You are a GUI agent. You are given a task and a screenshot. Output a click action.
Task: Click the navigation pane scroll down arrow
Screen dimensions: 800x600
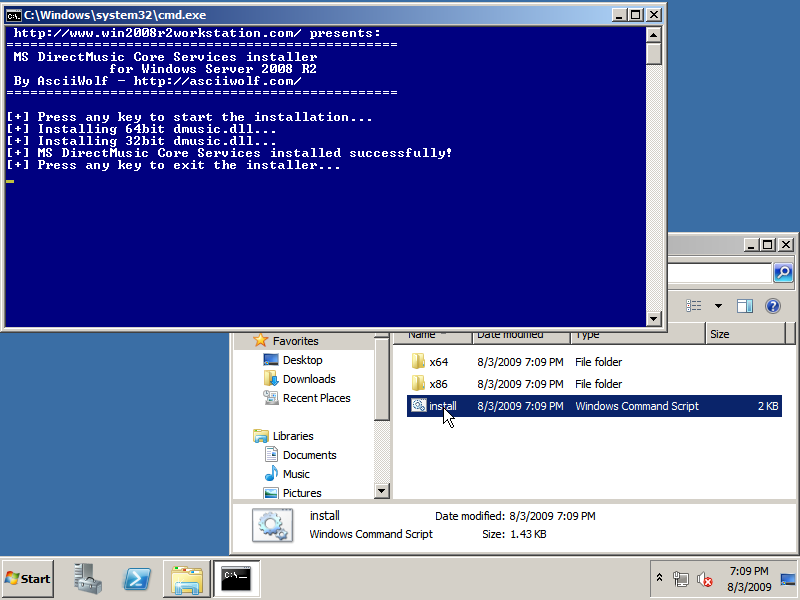[382, 491]
